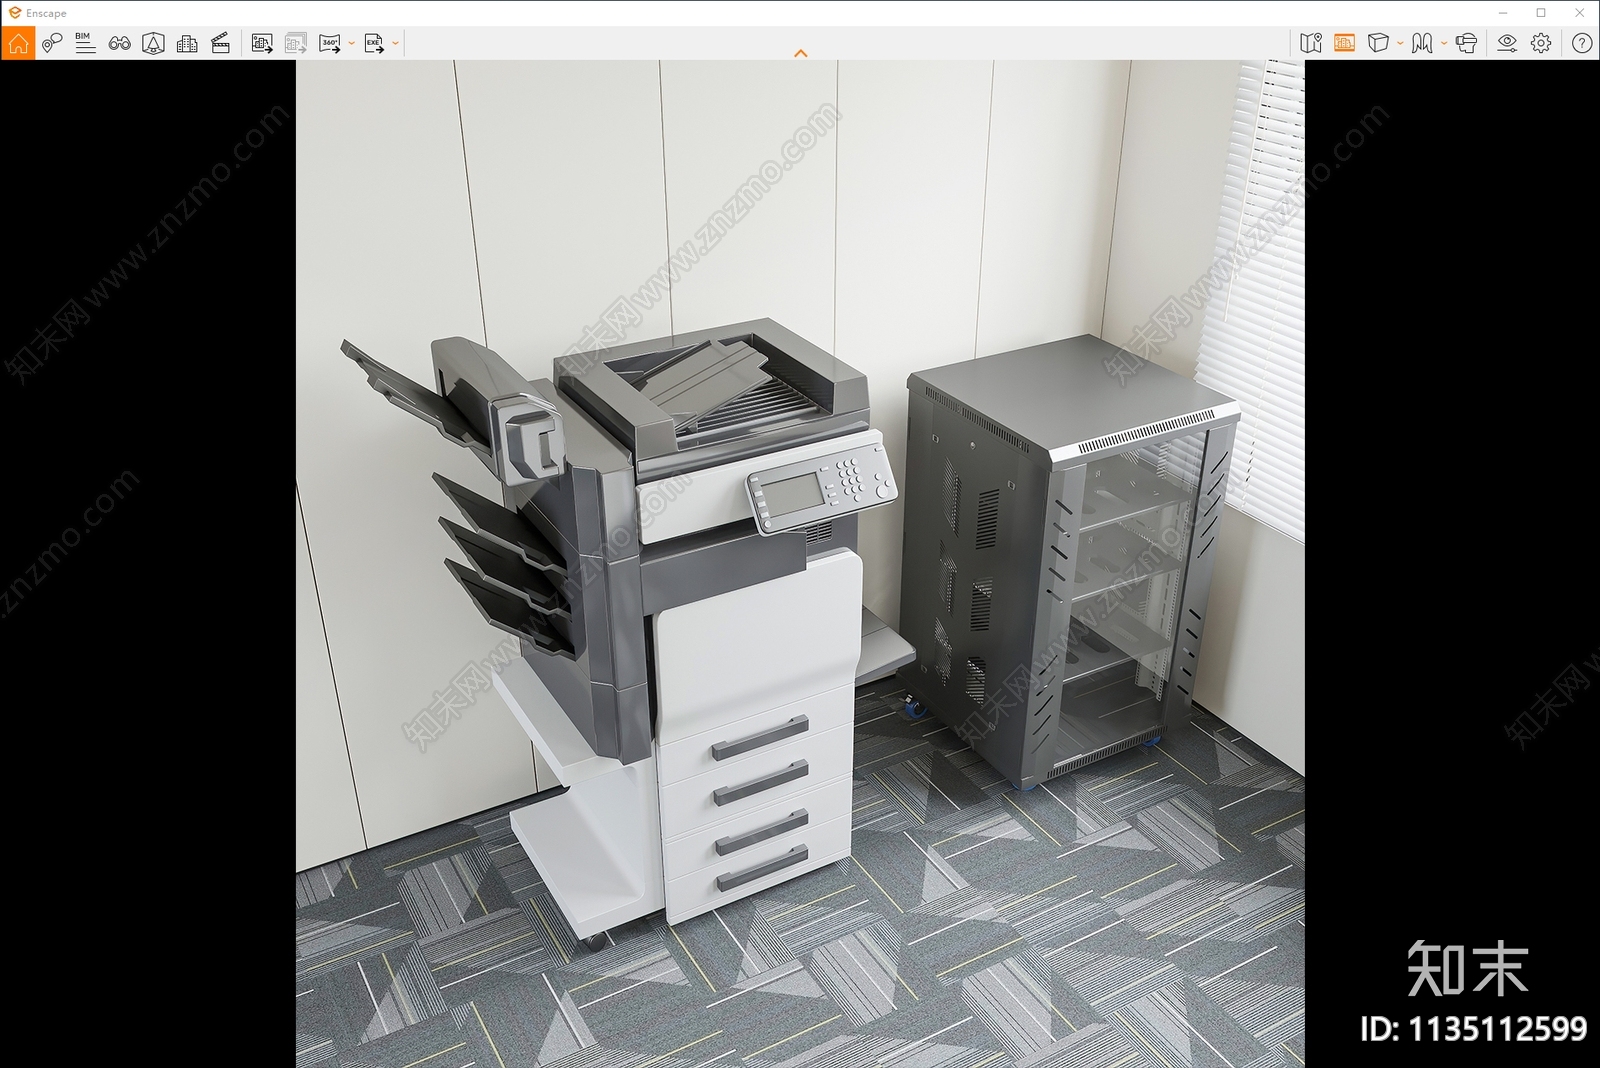
Task: Expand the 360 panorama export dropdown
Action: pyautogui.click(x=351, y=43)
